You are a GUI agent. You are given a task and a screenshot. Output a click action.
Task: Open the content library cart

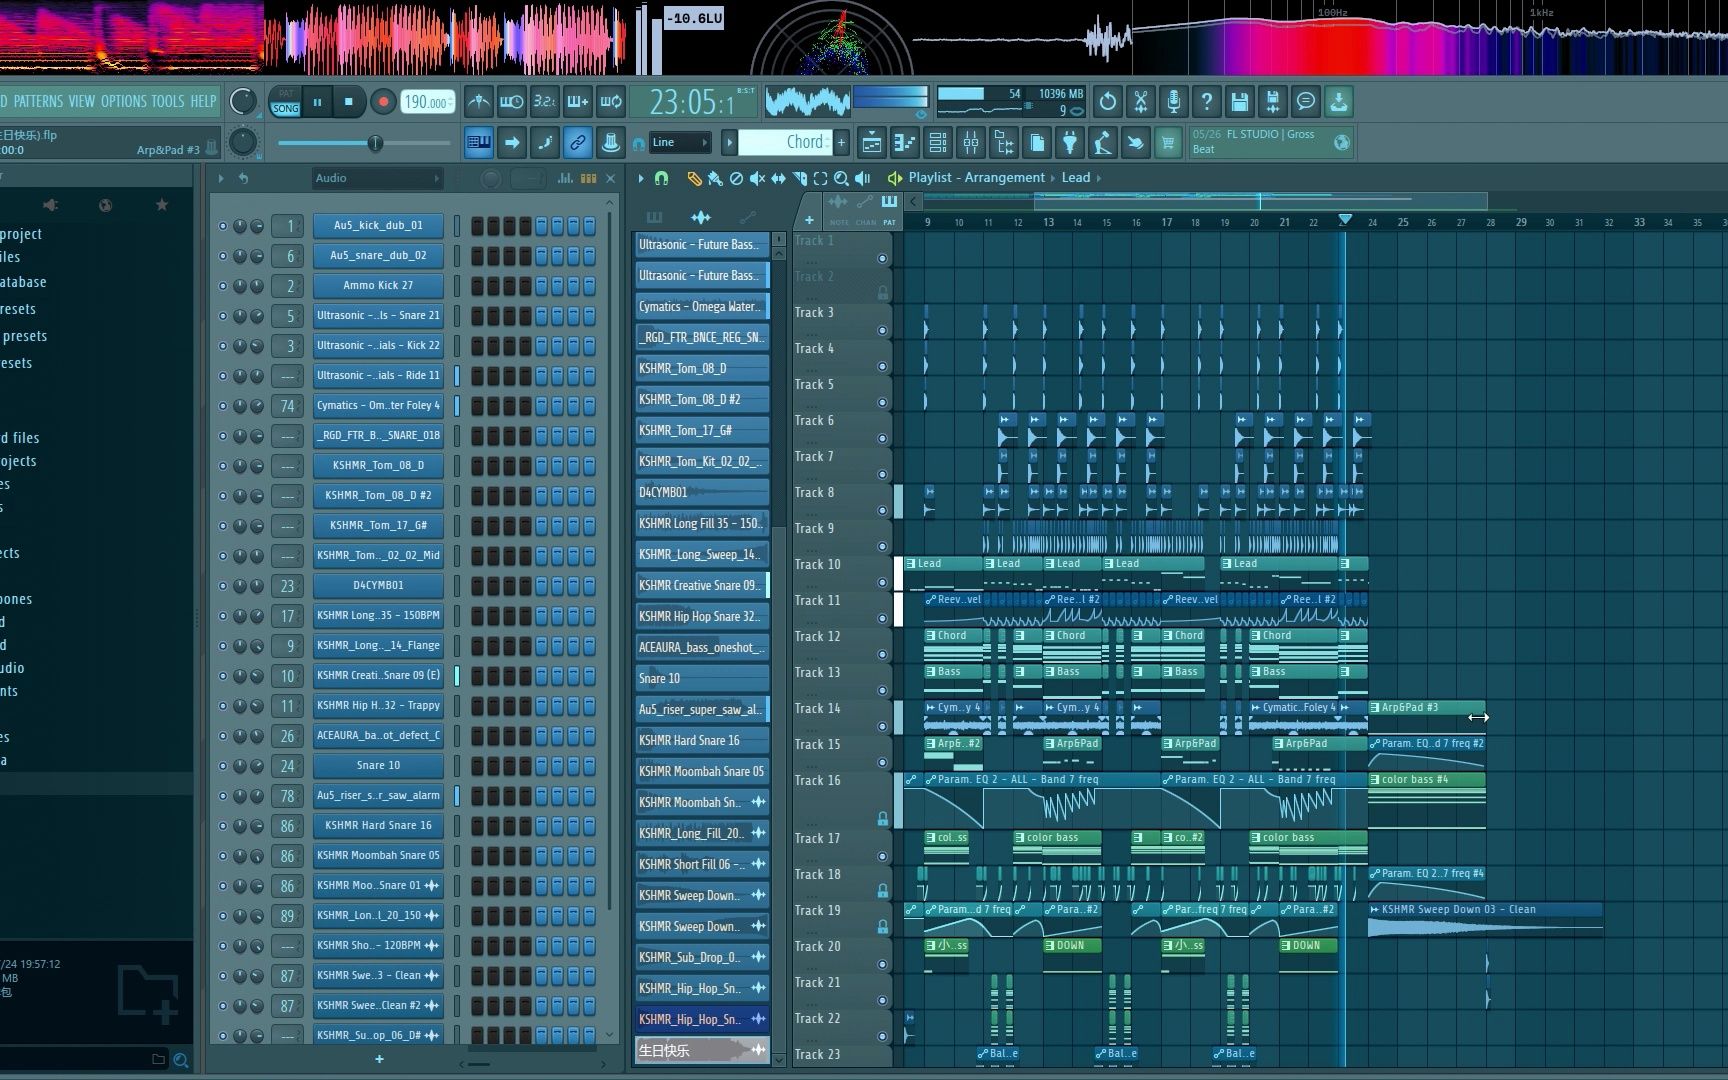[x=1167, y=143]
